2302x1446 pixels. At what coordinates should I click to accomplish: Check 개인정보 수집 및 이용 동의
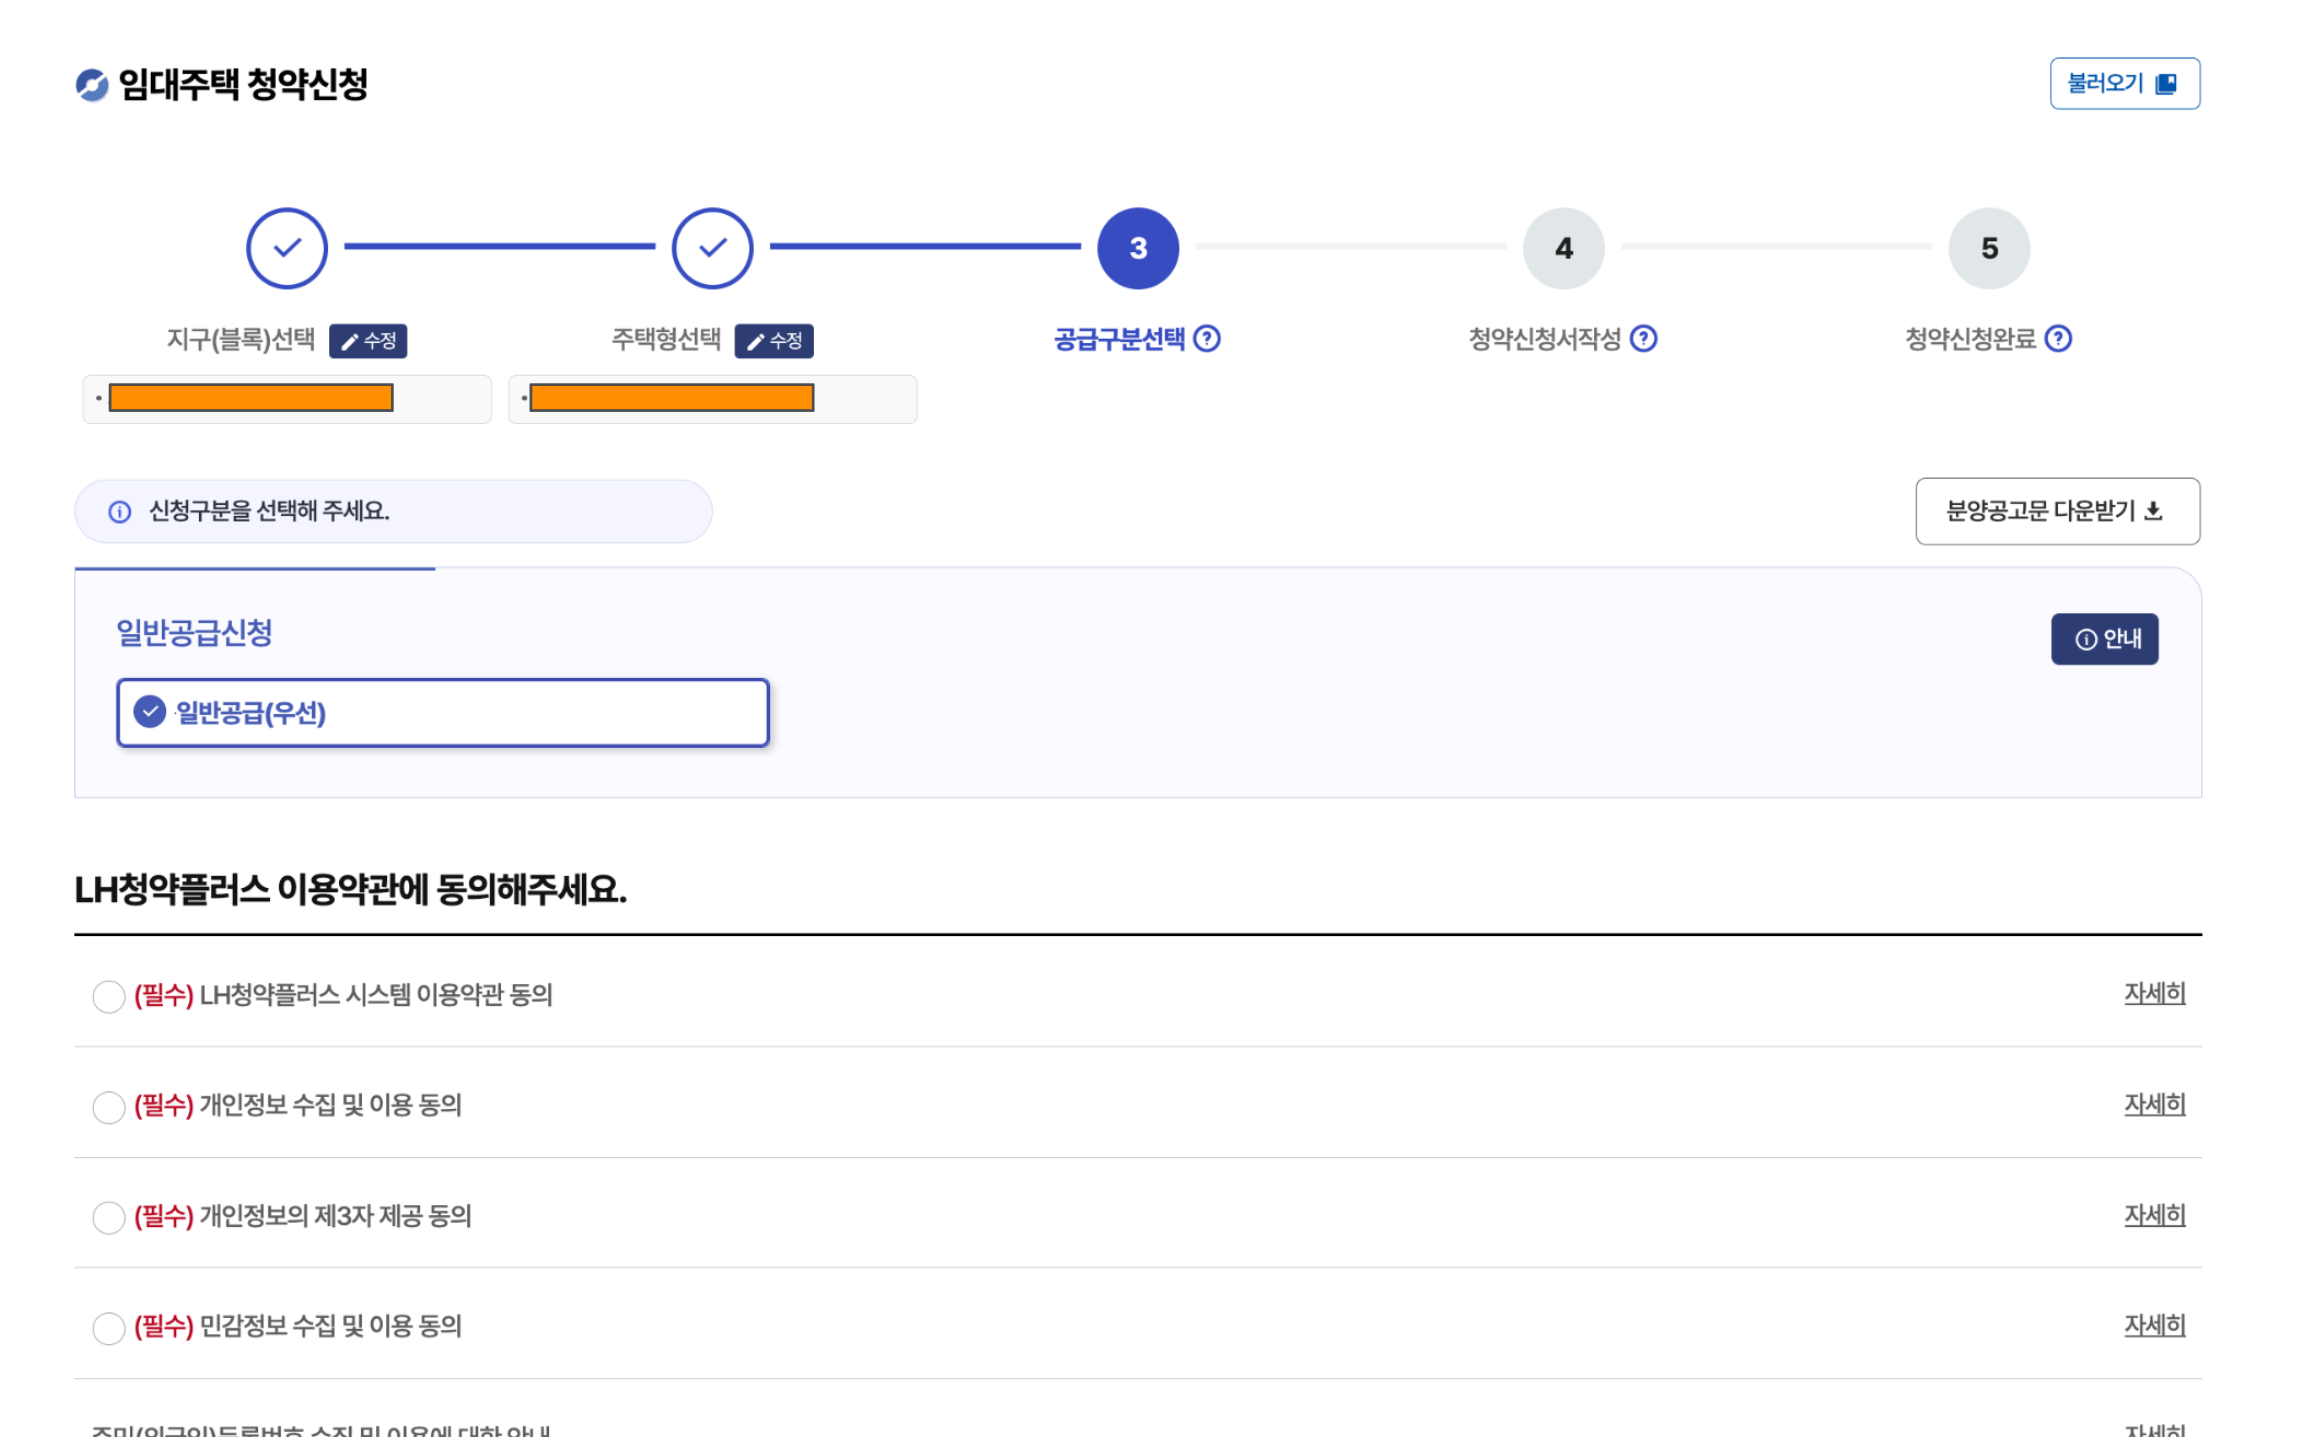[x=108, y=1106]
